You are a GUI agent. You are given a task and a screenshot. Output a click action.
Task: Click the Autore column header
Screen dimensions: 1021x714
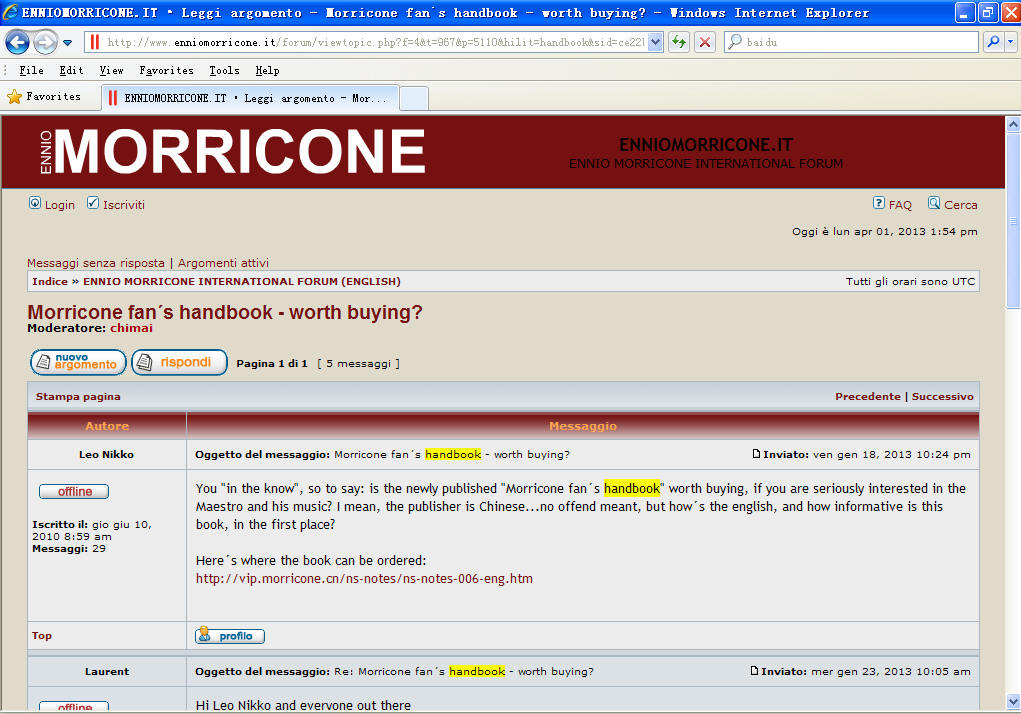click(x=107, y=426)
